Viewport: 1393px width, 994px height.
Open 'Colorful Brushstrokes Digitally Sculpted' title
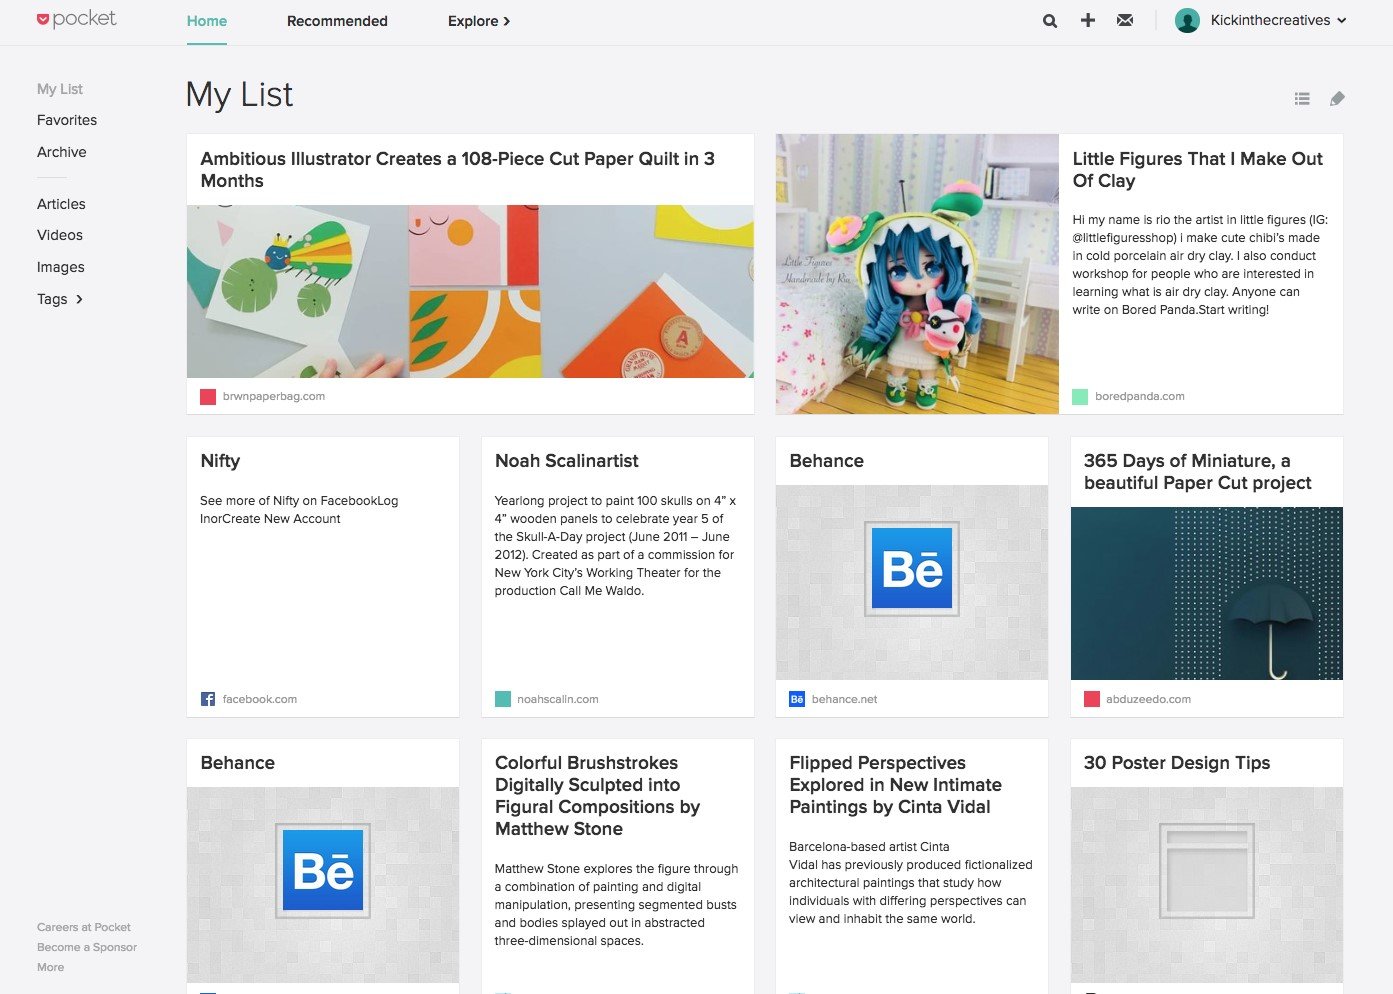point(597,796)
